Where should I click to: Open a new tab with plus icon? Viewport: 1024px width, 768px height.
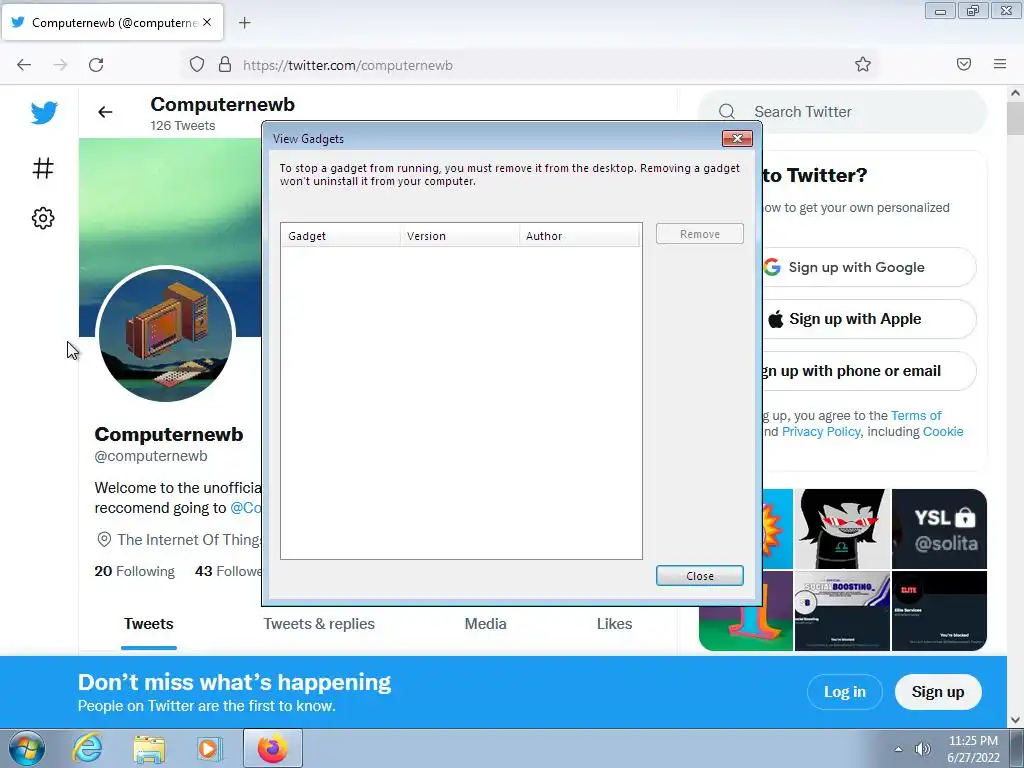click(x=244, y=23)
